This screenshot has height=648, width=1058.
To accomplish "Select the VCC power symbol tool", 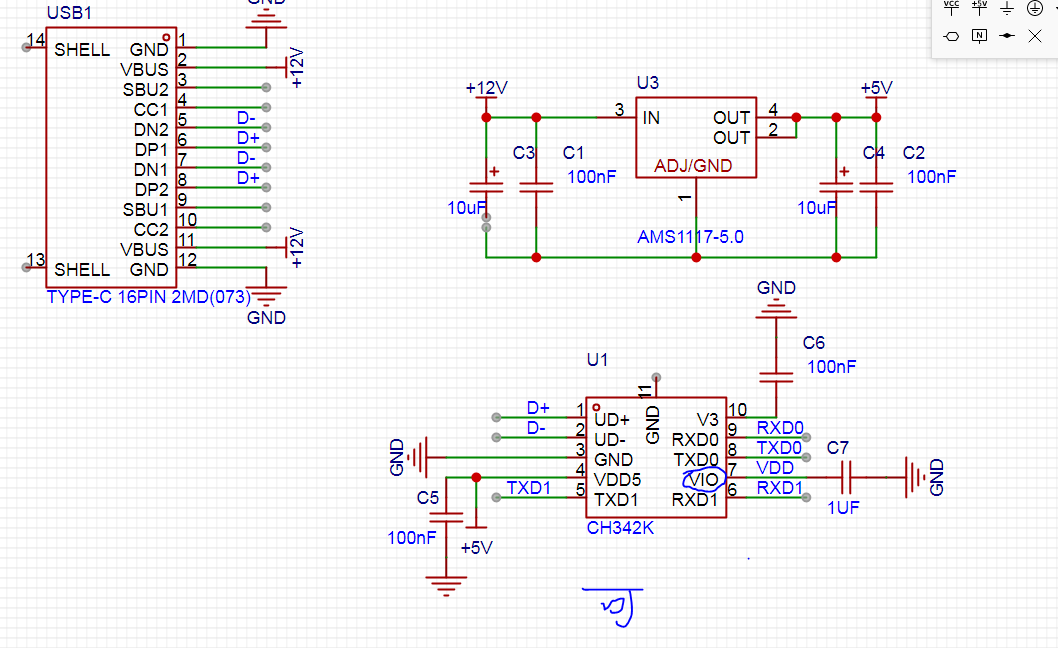I will 951,8.
